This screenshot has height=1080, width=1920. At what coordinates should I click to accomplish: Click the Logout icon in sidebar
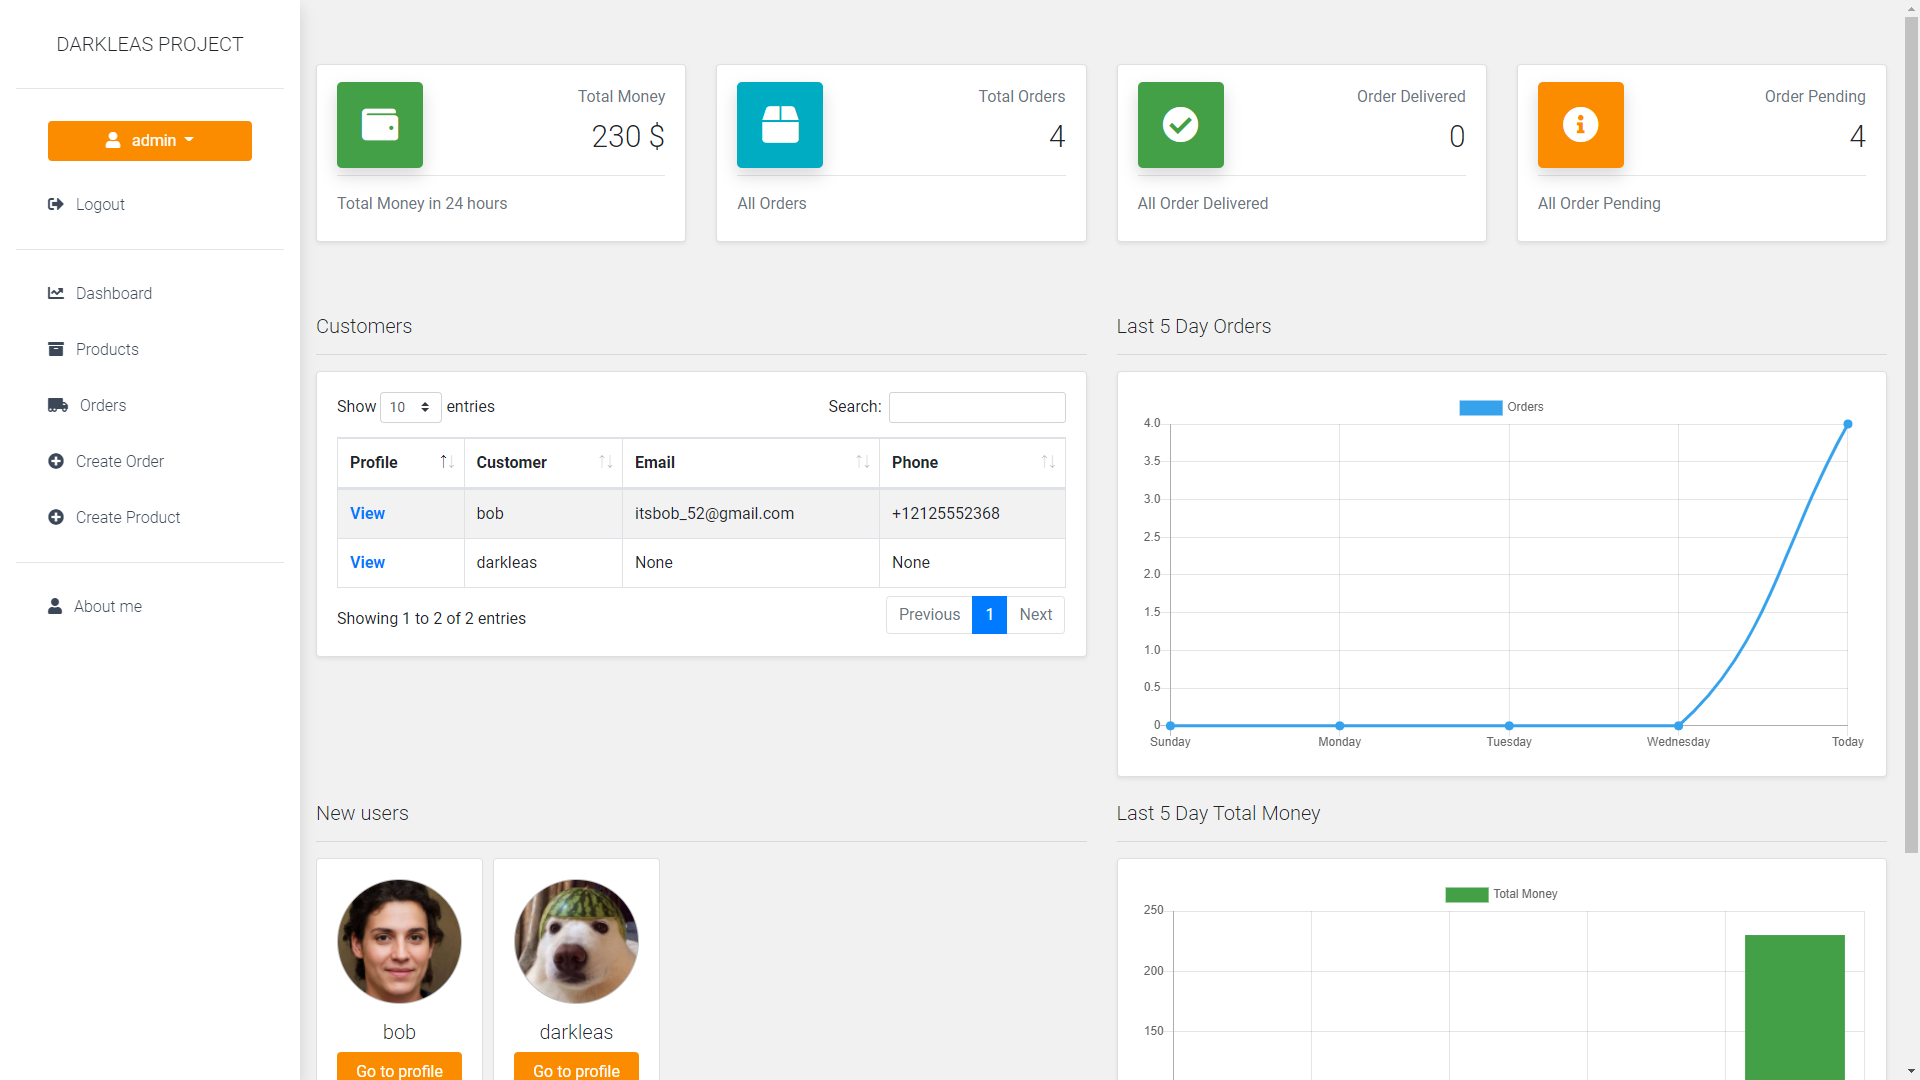(56, 204)
